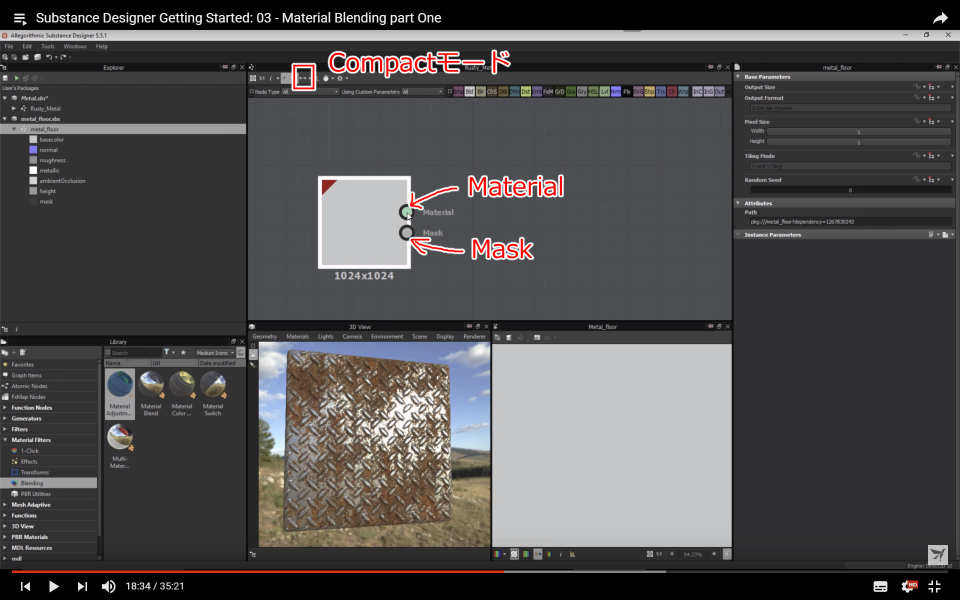This screenshot has width=960, height=600.
Task: Click the Random Seed value slider
Action: (850, 190)
